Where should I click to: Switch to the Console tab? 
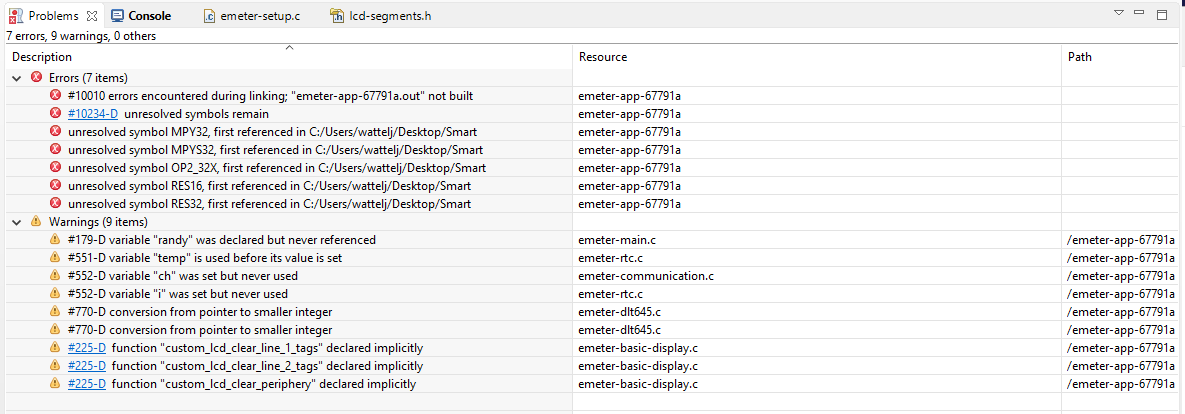140,16
